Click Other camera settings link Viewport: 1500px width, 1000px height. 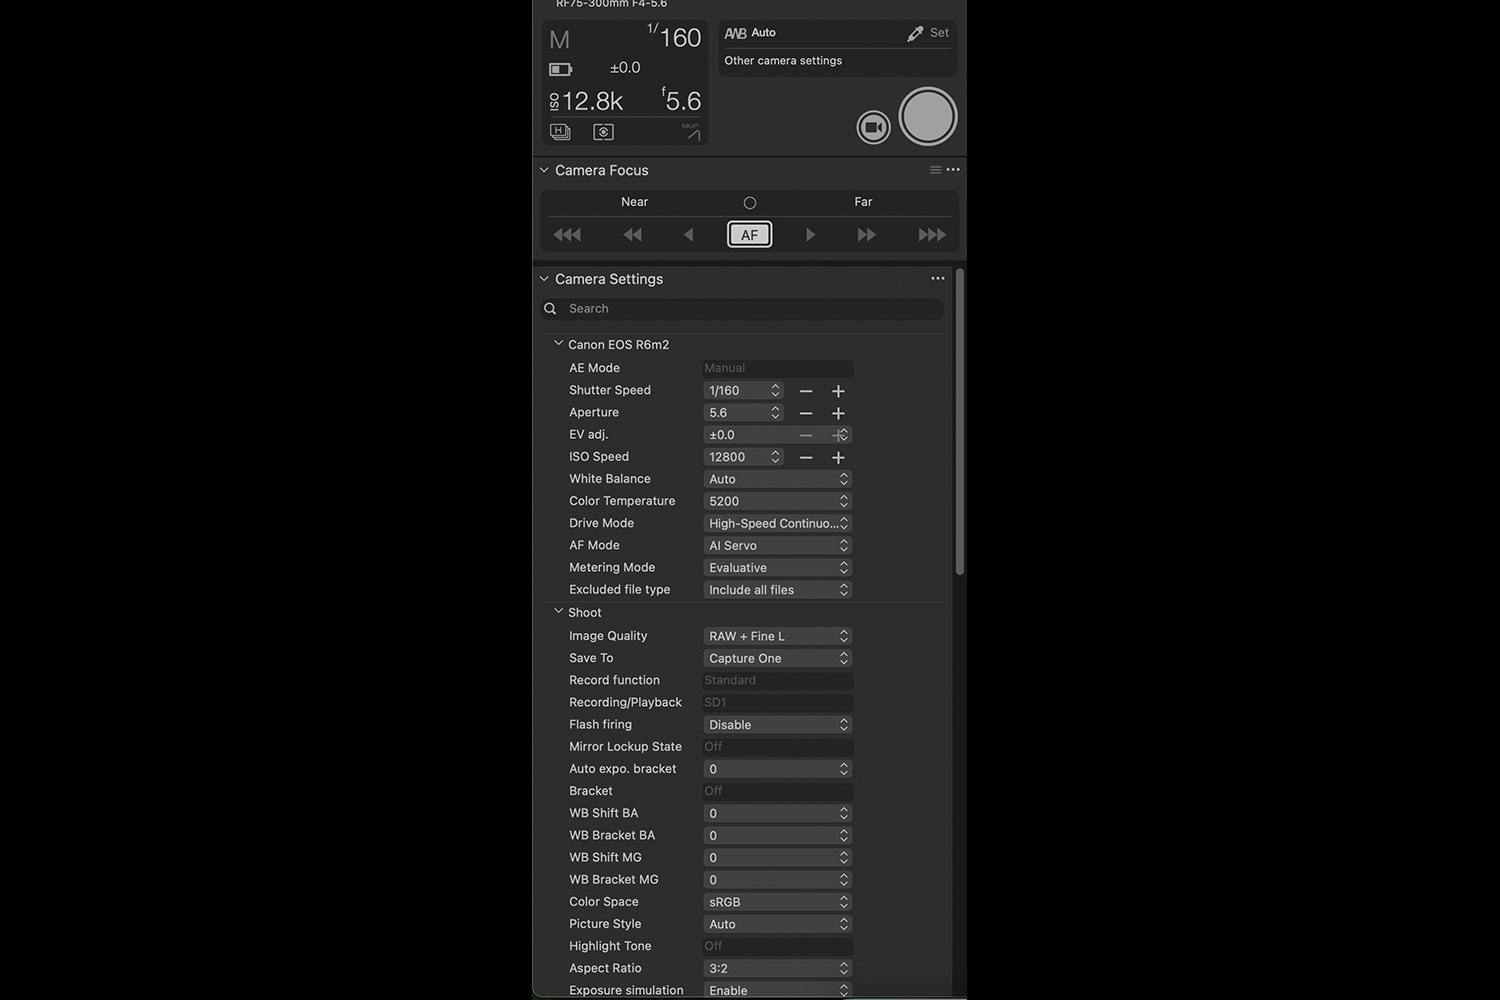[783, 61]
